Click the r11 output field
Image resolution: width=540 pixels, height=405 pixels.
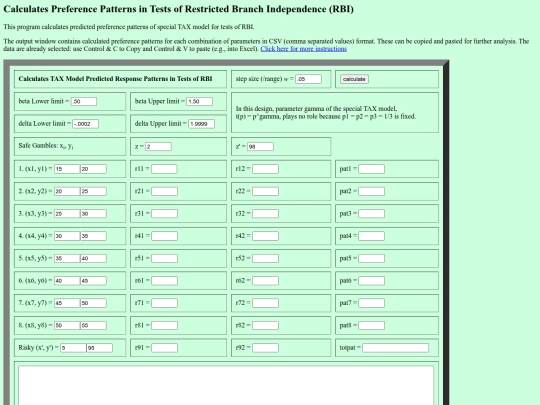164,169
